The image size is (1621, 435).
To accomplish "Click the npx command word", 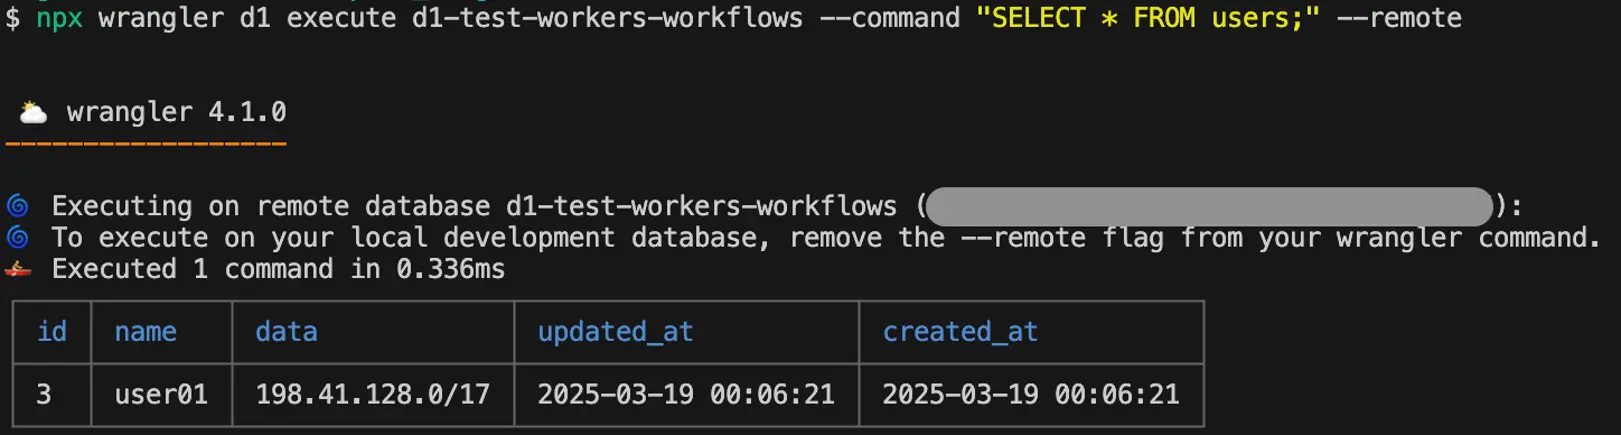I will coord(59,18).
